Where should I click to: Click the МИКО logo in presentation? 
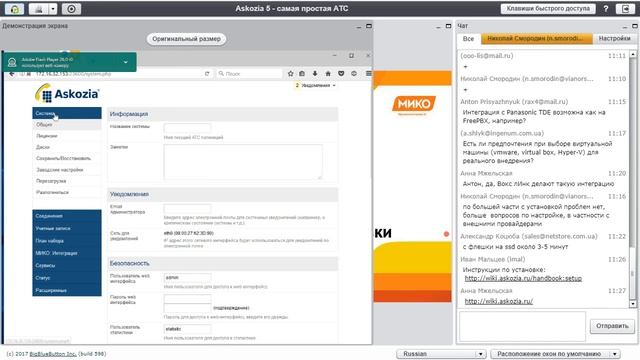(x=413, y=104)
